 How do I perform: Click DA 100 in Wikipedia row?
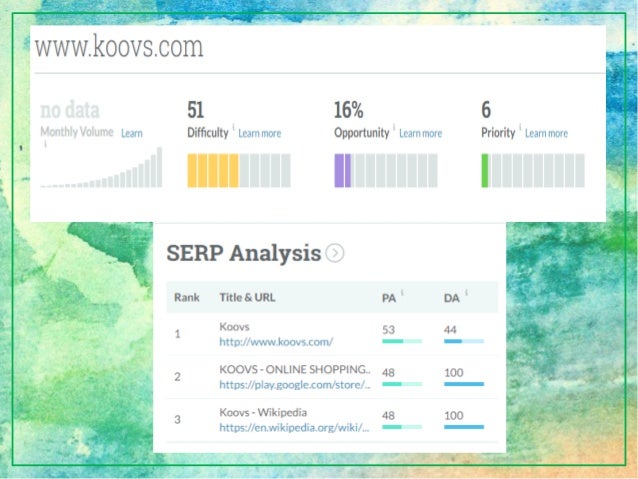point(454,416)
